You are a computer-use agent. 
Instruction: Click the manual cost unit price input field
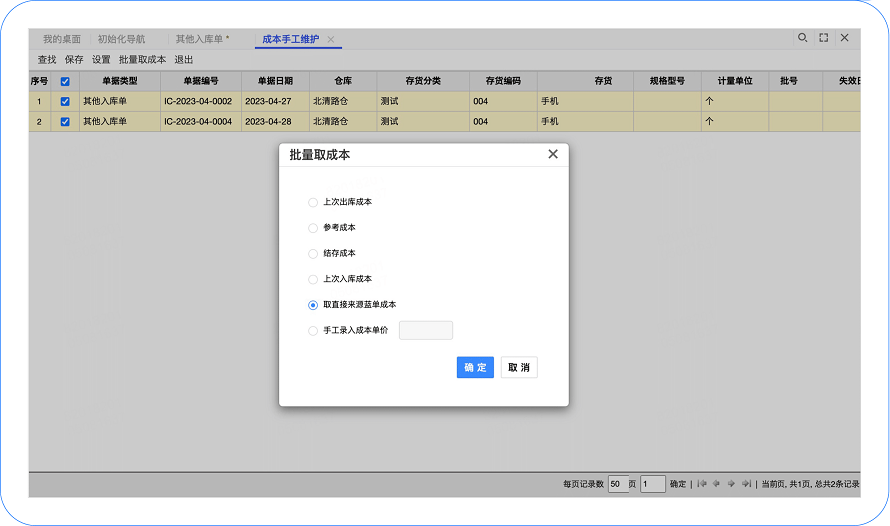(426, 331)
